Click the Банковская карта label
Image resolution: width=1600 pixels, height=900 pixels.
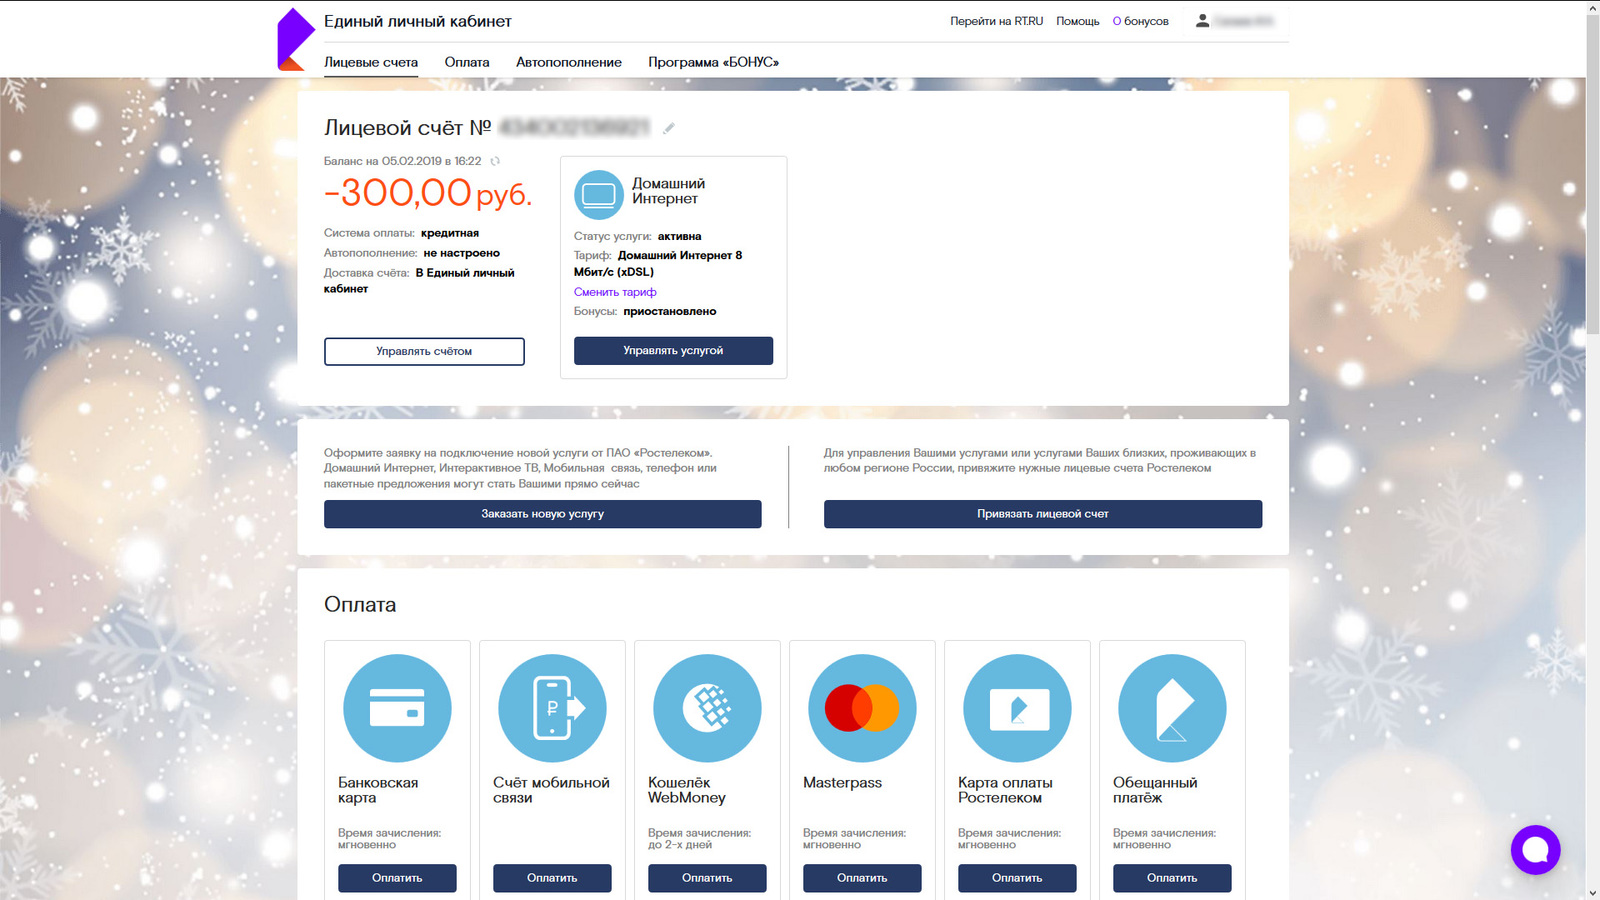click(x=378, y=790)
